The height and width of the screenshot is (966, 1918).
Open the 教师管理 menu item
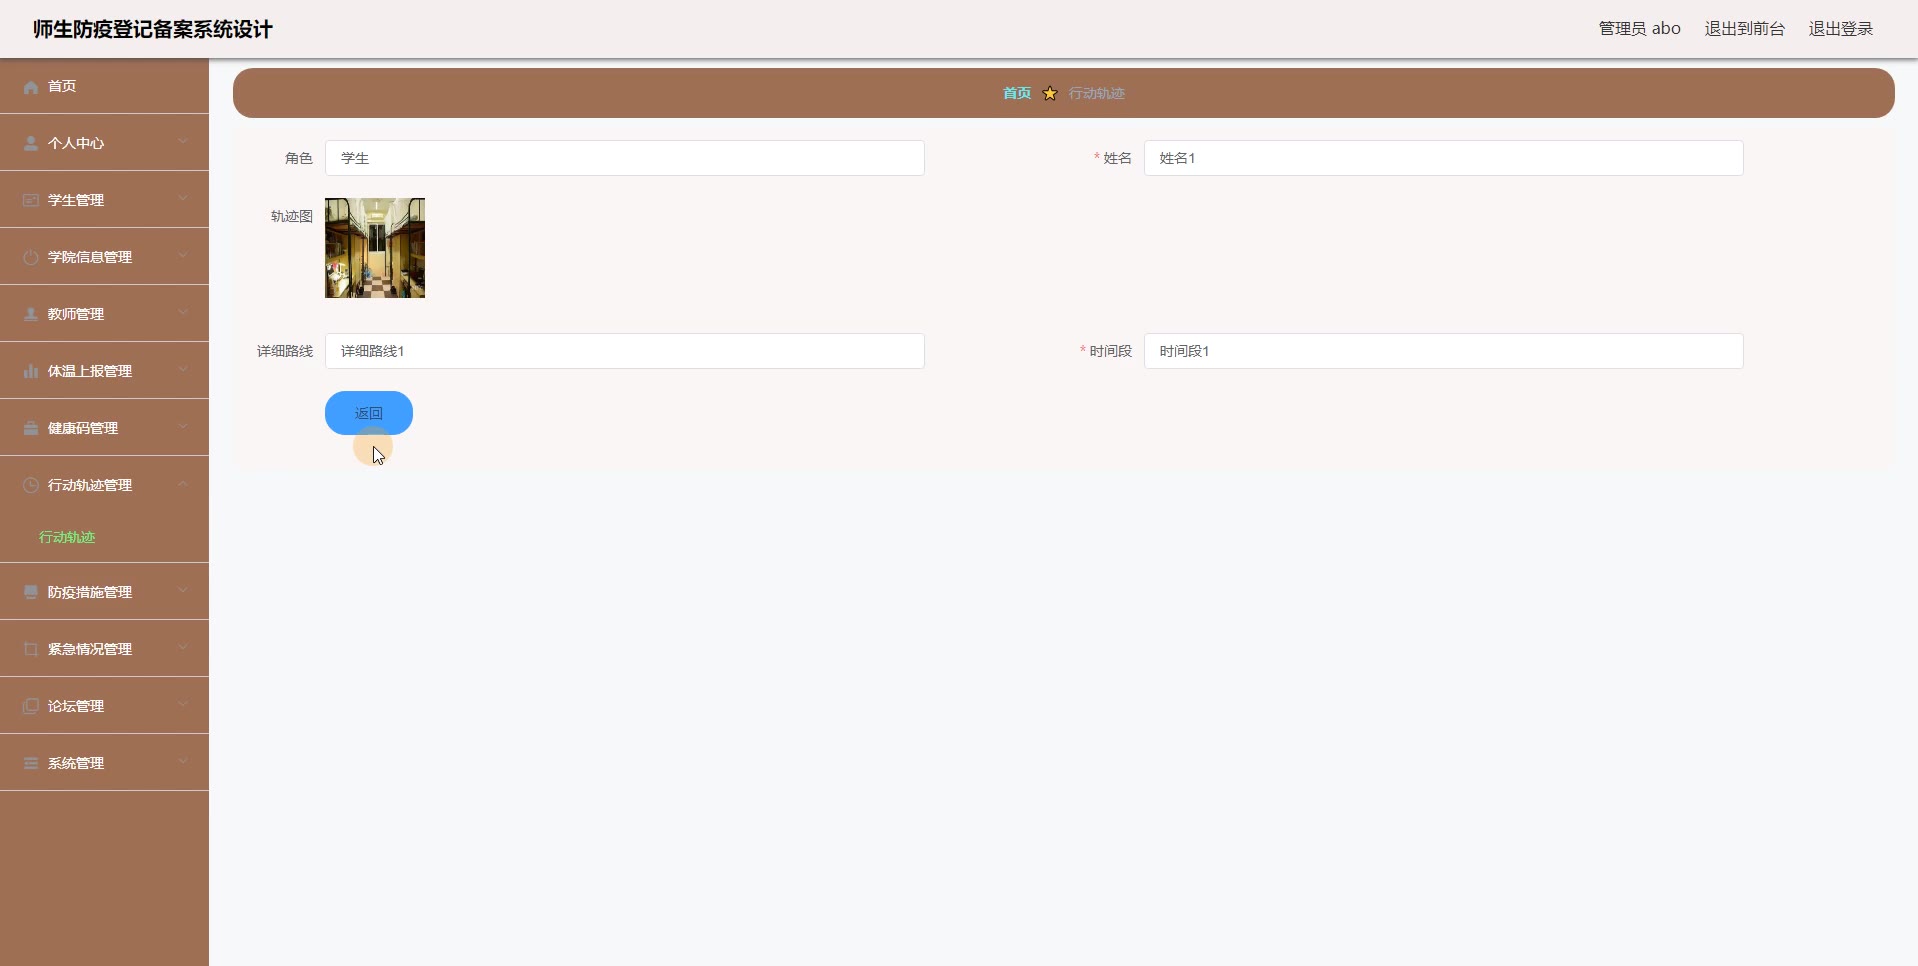104,314
